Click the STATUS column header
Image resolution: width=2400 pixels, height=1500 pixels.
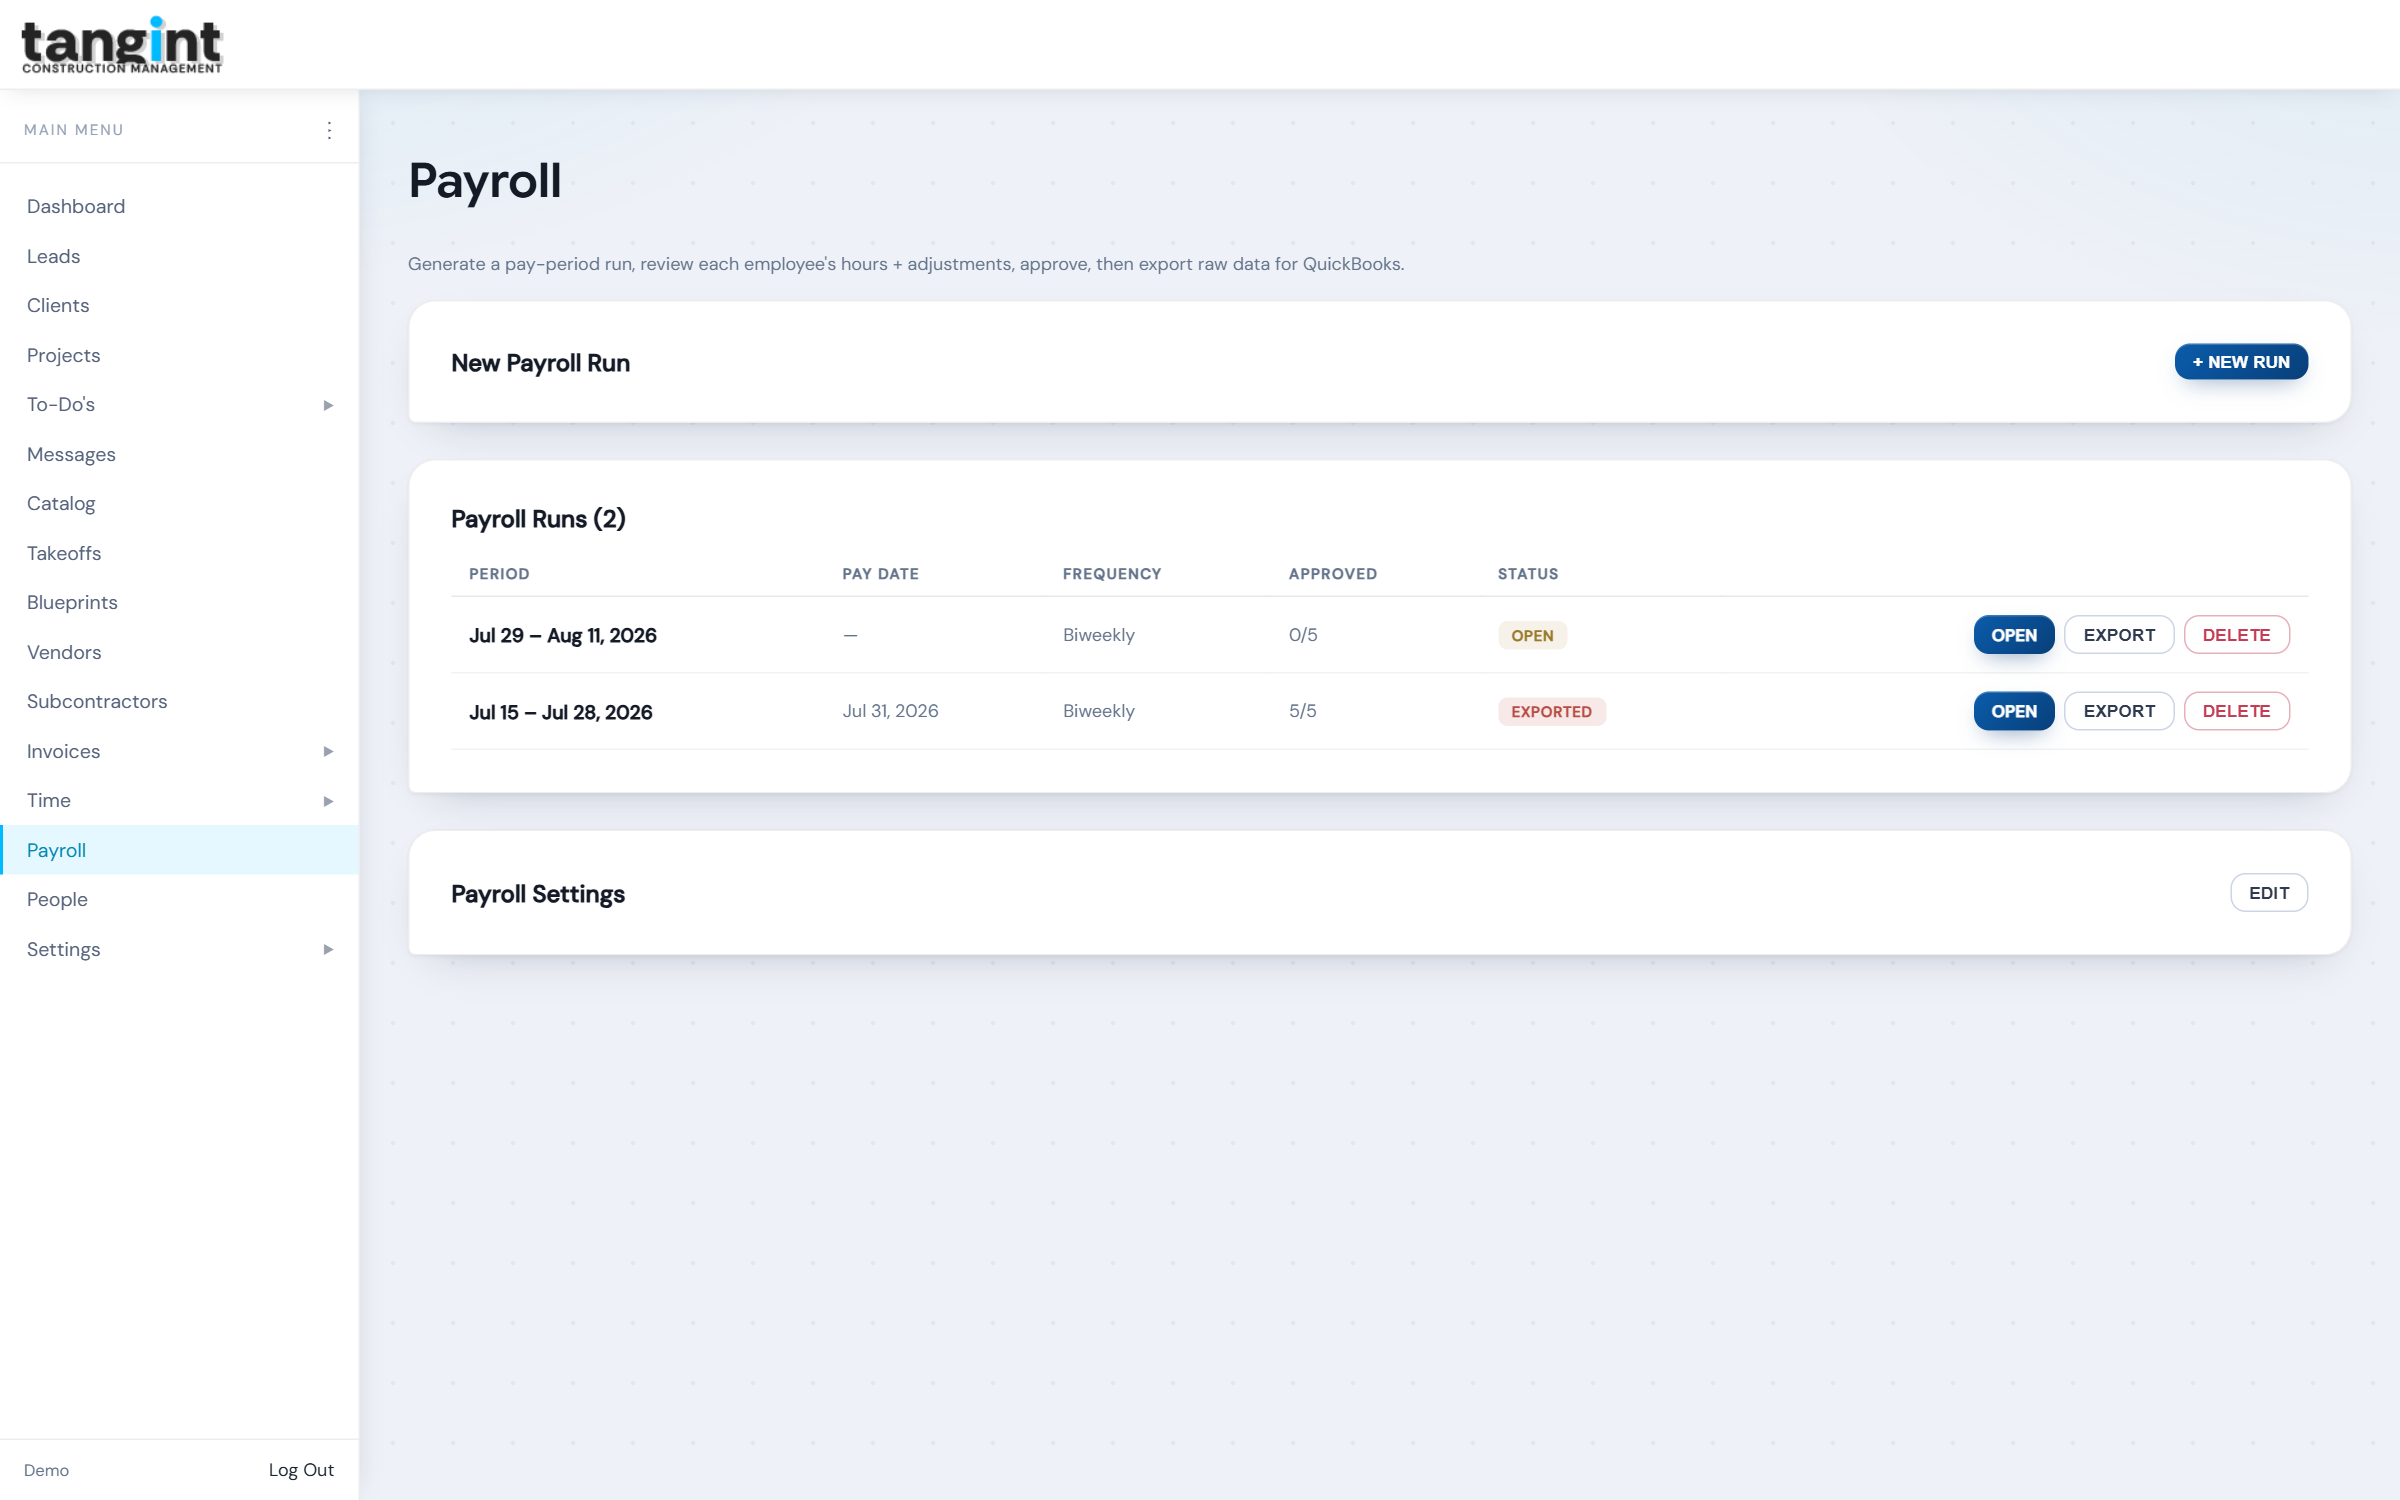click(1528, 574)
